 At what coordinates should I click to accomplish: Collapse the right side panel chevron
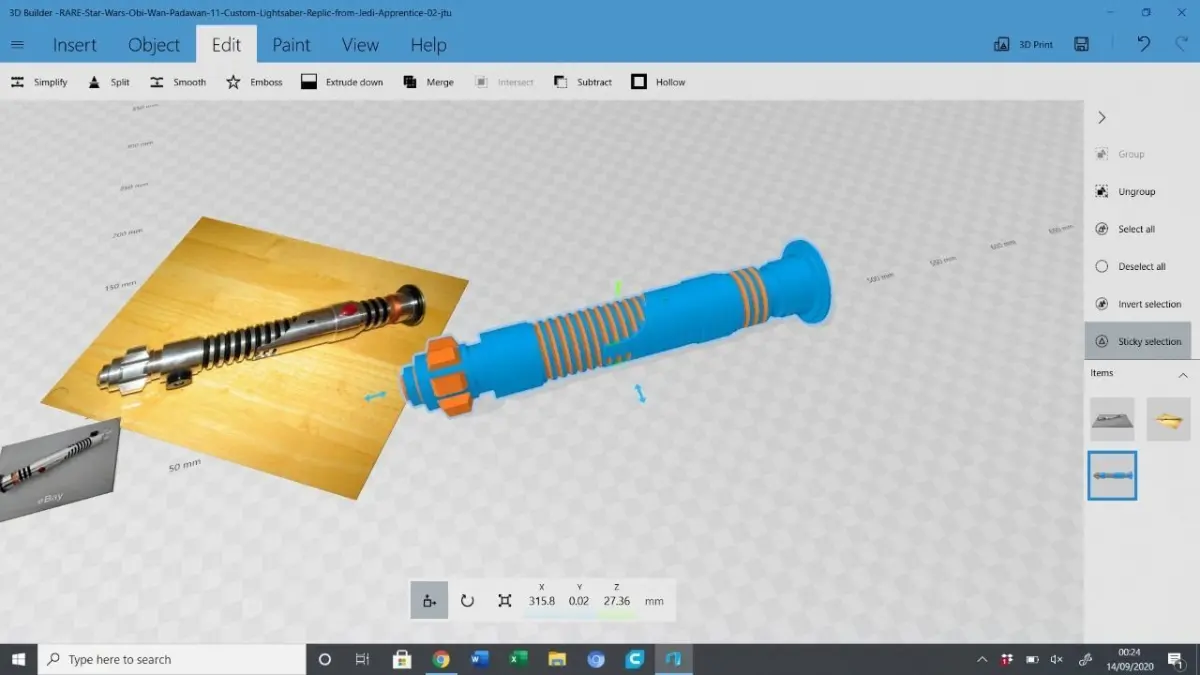[x=1102, y=117]
